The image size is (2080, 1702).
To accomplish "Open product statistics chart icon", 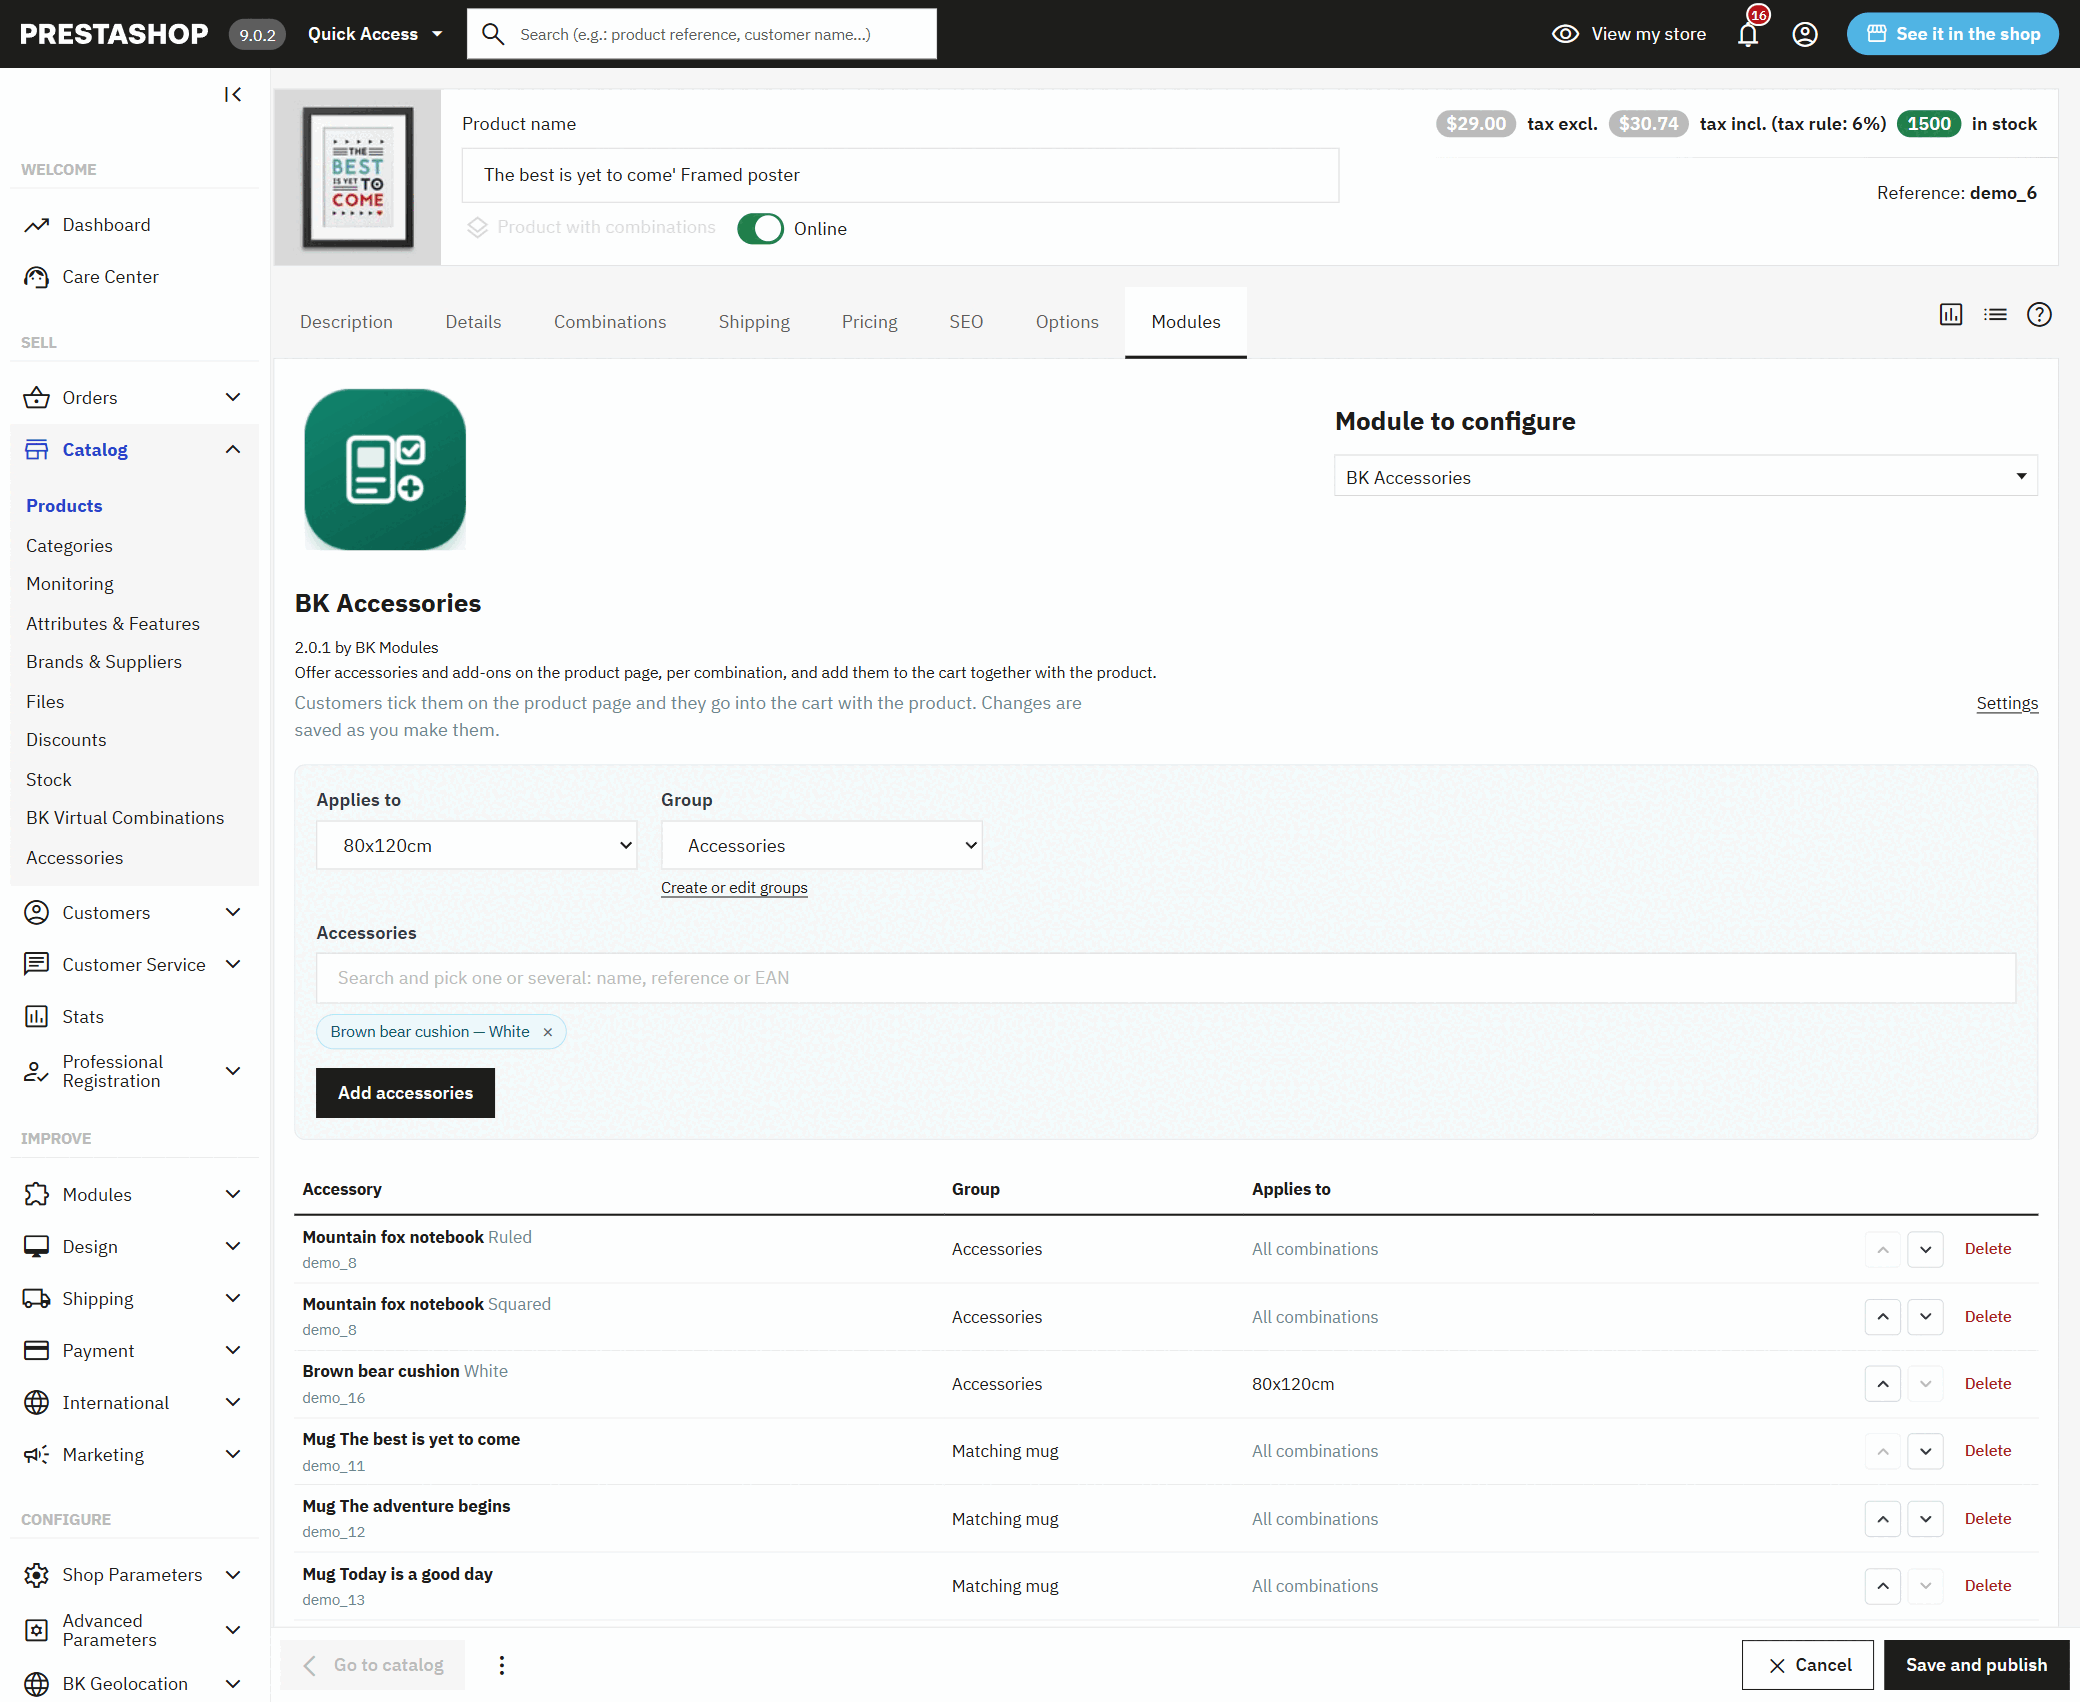I will 1951,315.
